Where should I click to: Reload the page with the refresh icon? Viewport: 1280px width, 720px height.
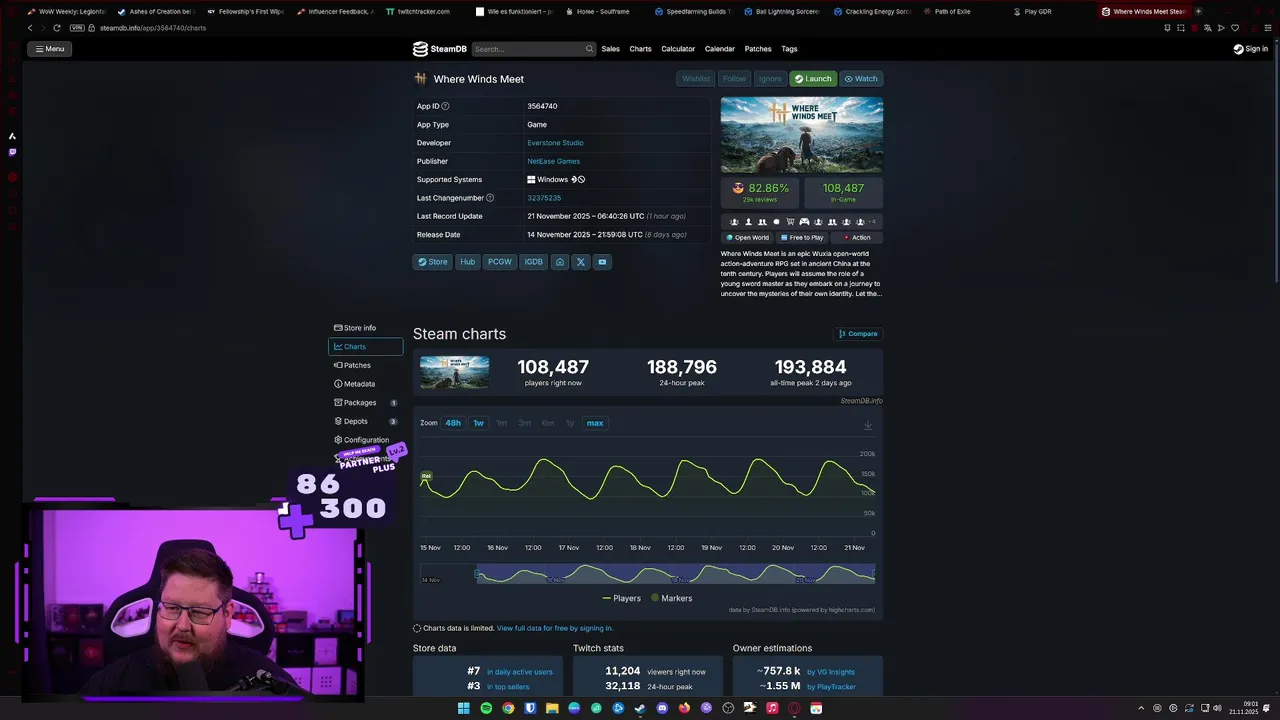click(x=56, y=28)
